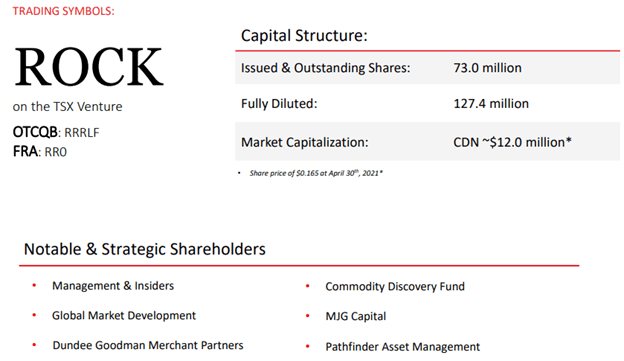Select the large ROCK ticker symbol

[89, 67]
